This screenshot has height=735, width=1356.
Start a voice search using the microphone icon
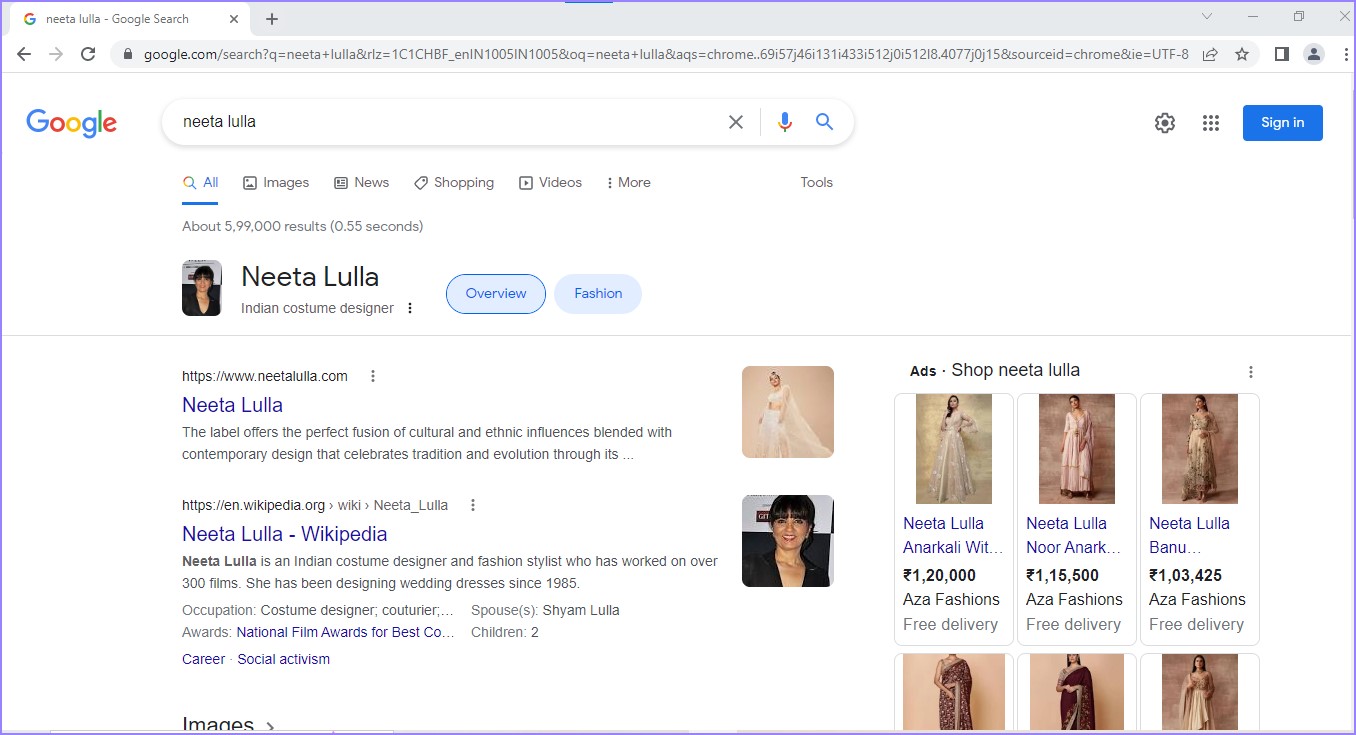pos(784,121)
